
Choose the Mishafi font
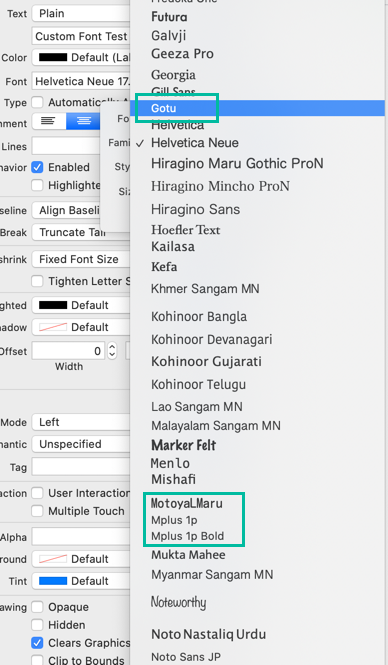tap(173, 480)
